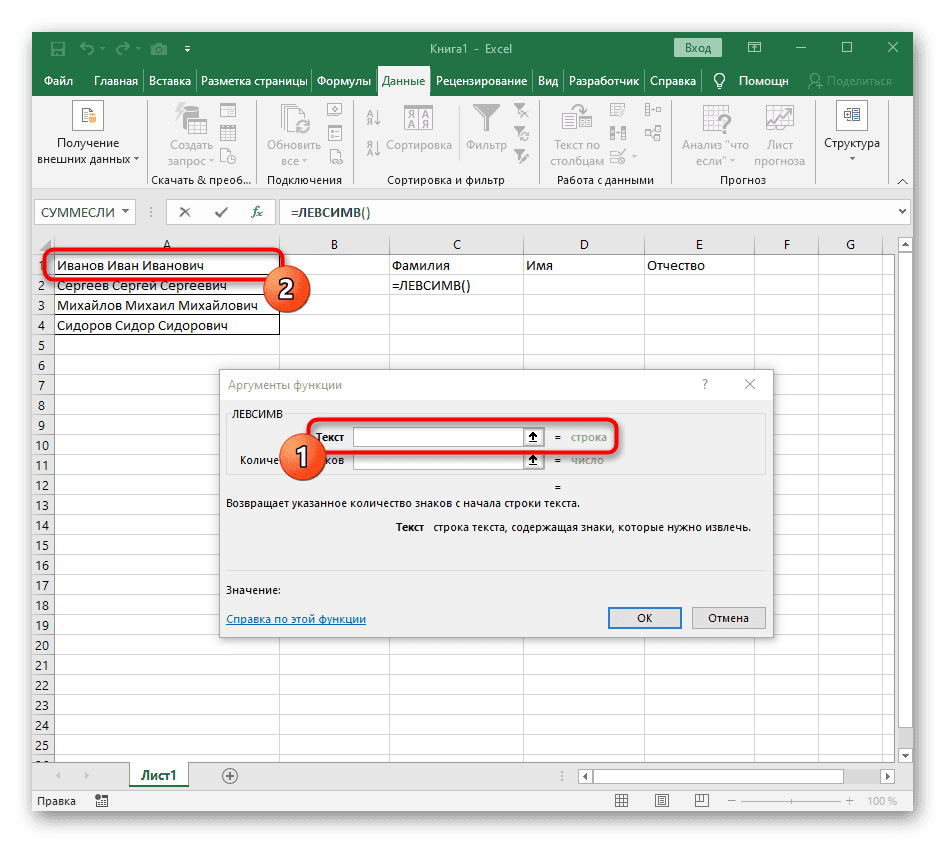Confirm formula with the checkmark icon

pyautogui.click(x=222, y=211)
